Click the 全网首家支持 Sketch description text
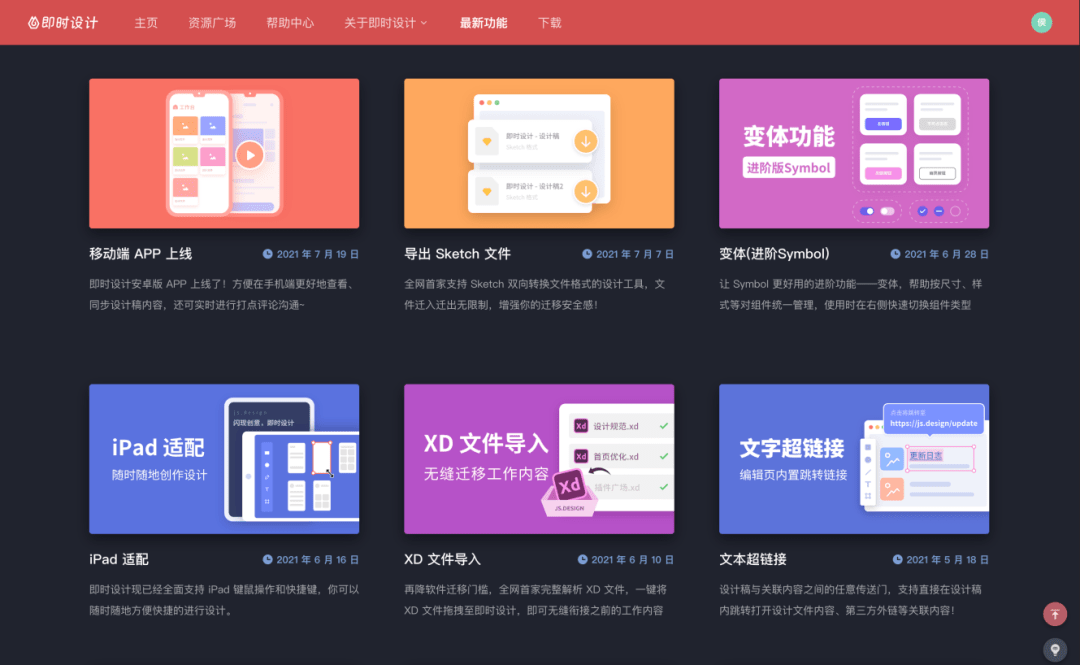1080x665 pixels. pyautogui.click(x=534, y=294)
